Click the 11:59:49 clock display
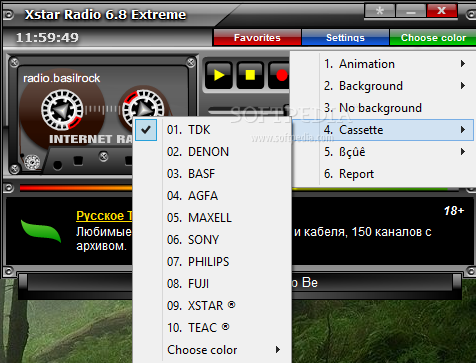This screenshot has width=476, height=363. (x=47, y=37)
